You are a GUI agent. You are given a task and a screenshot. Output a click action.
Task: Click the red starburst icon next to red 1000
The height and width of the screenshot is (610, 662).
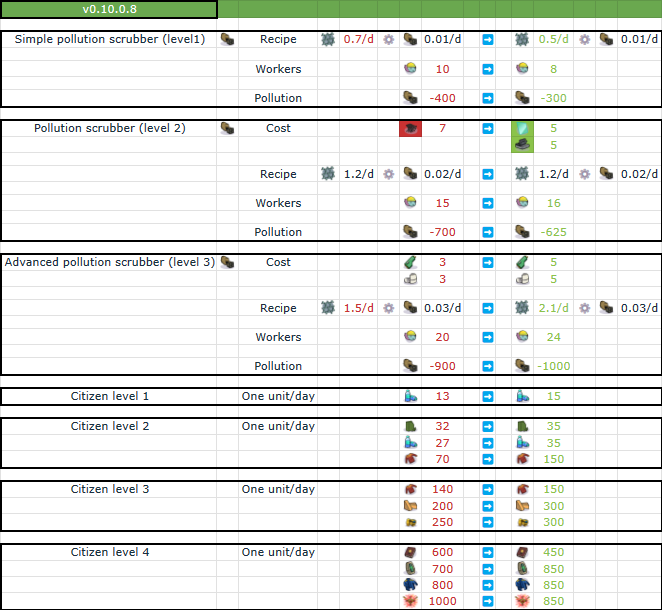tap(410, 601)
